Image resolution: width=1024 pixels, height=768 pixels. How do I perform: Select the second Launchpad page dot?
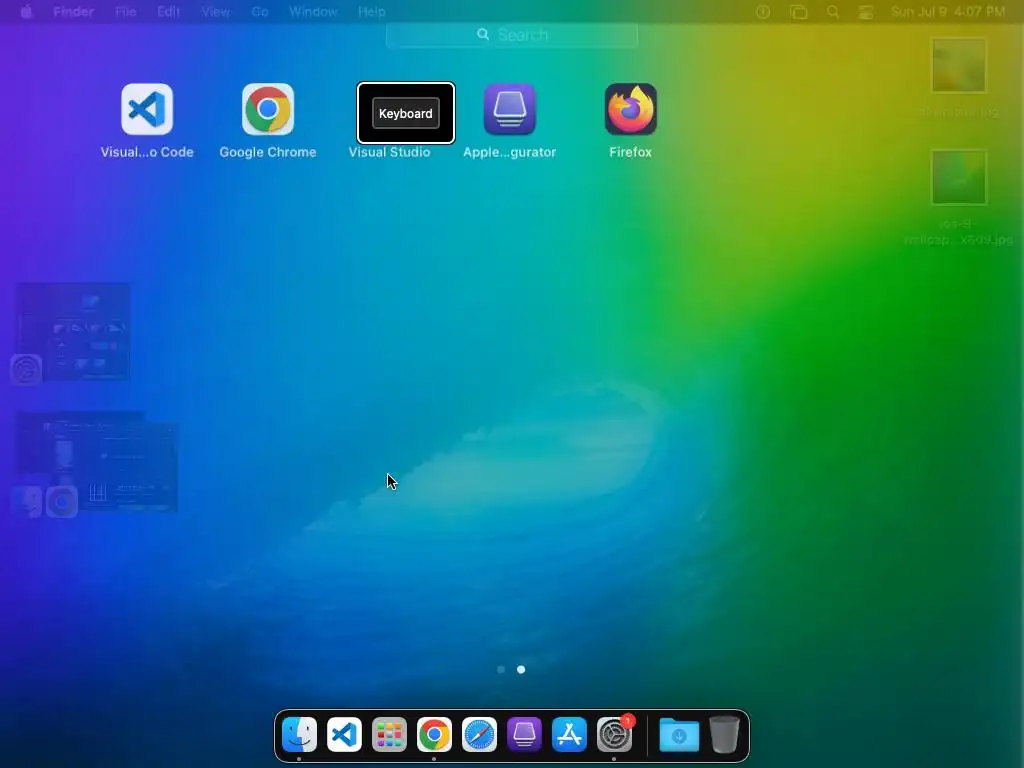pyautogui.click(x=521, y=669)
